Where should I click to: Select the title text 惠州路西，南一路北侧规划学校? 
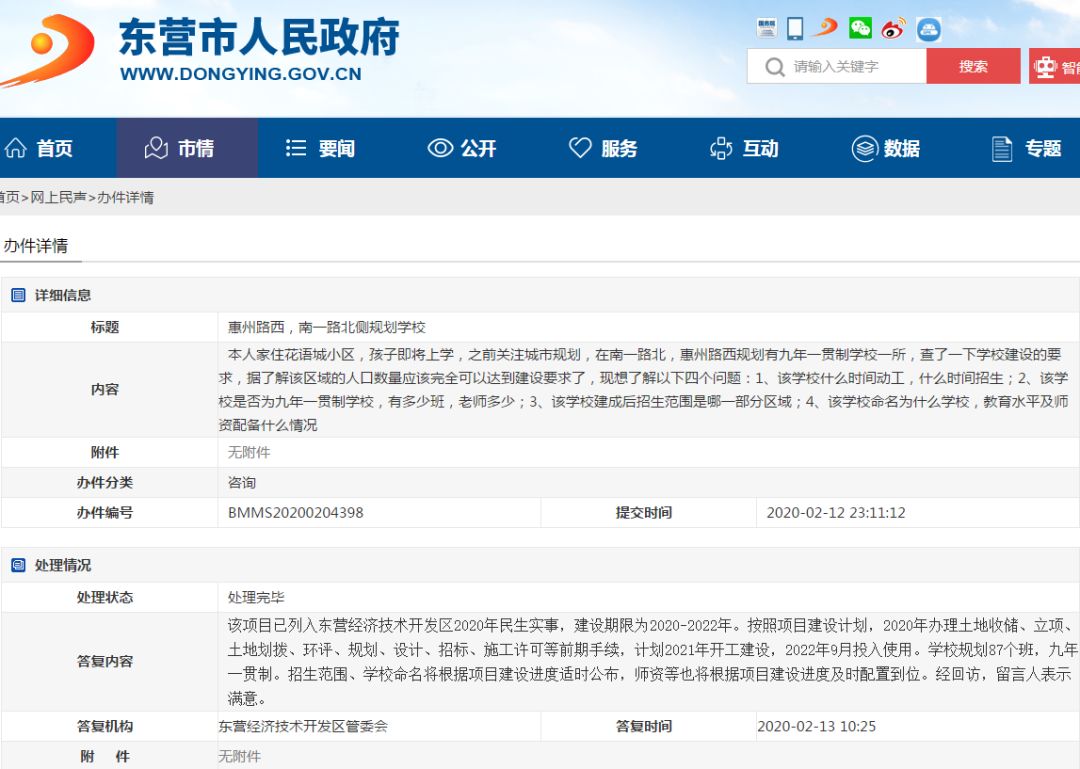(327, 327)
